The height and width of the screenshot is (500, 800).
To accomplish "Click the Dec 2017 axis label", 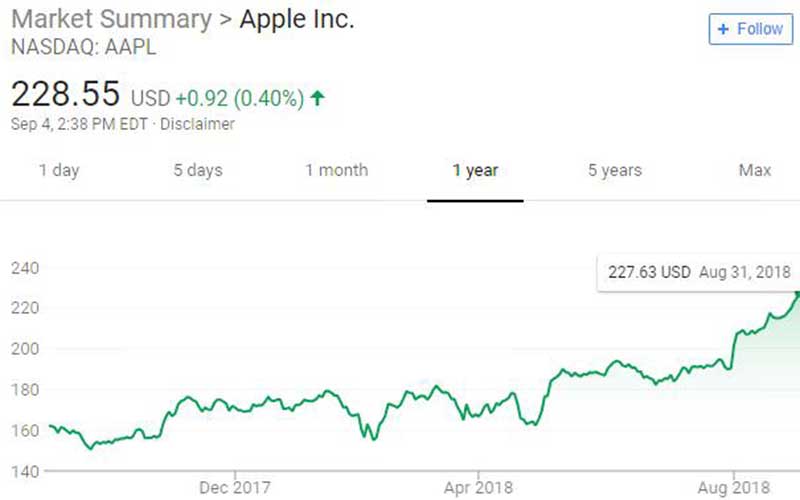I will 235,487.
